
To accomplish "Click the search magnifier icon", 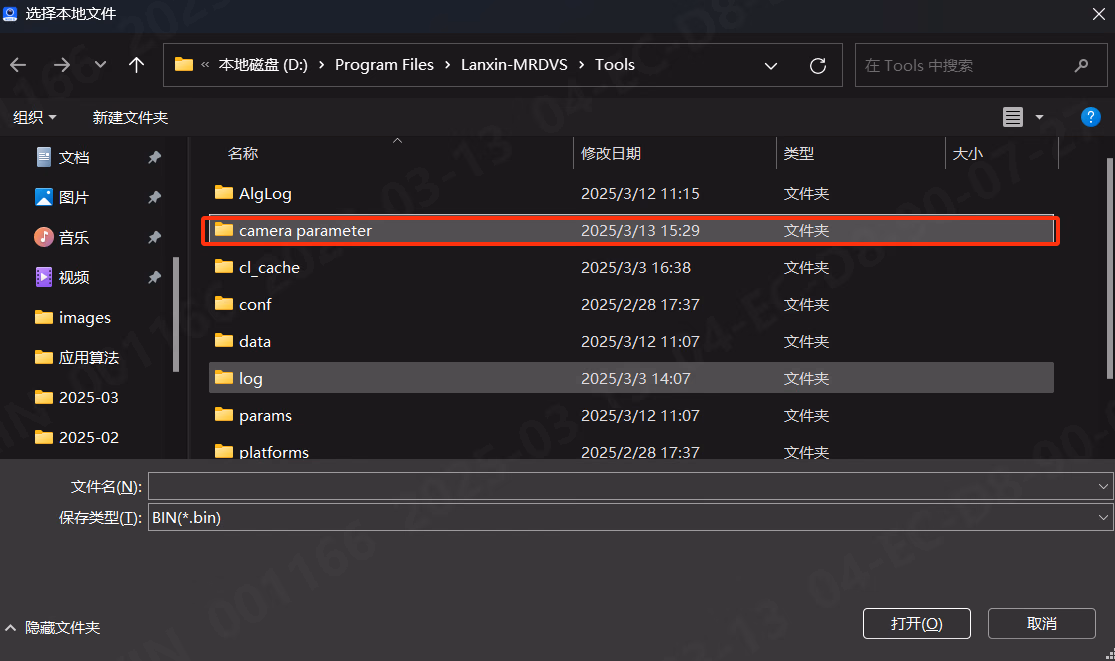I will coord(1082,65).
